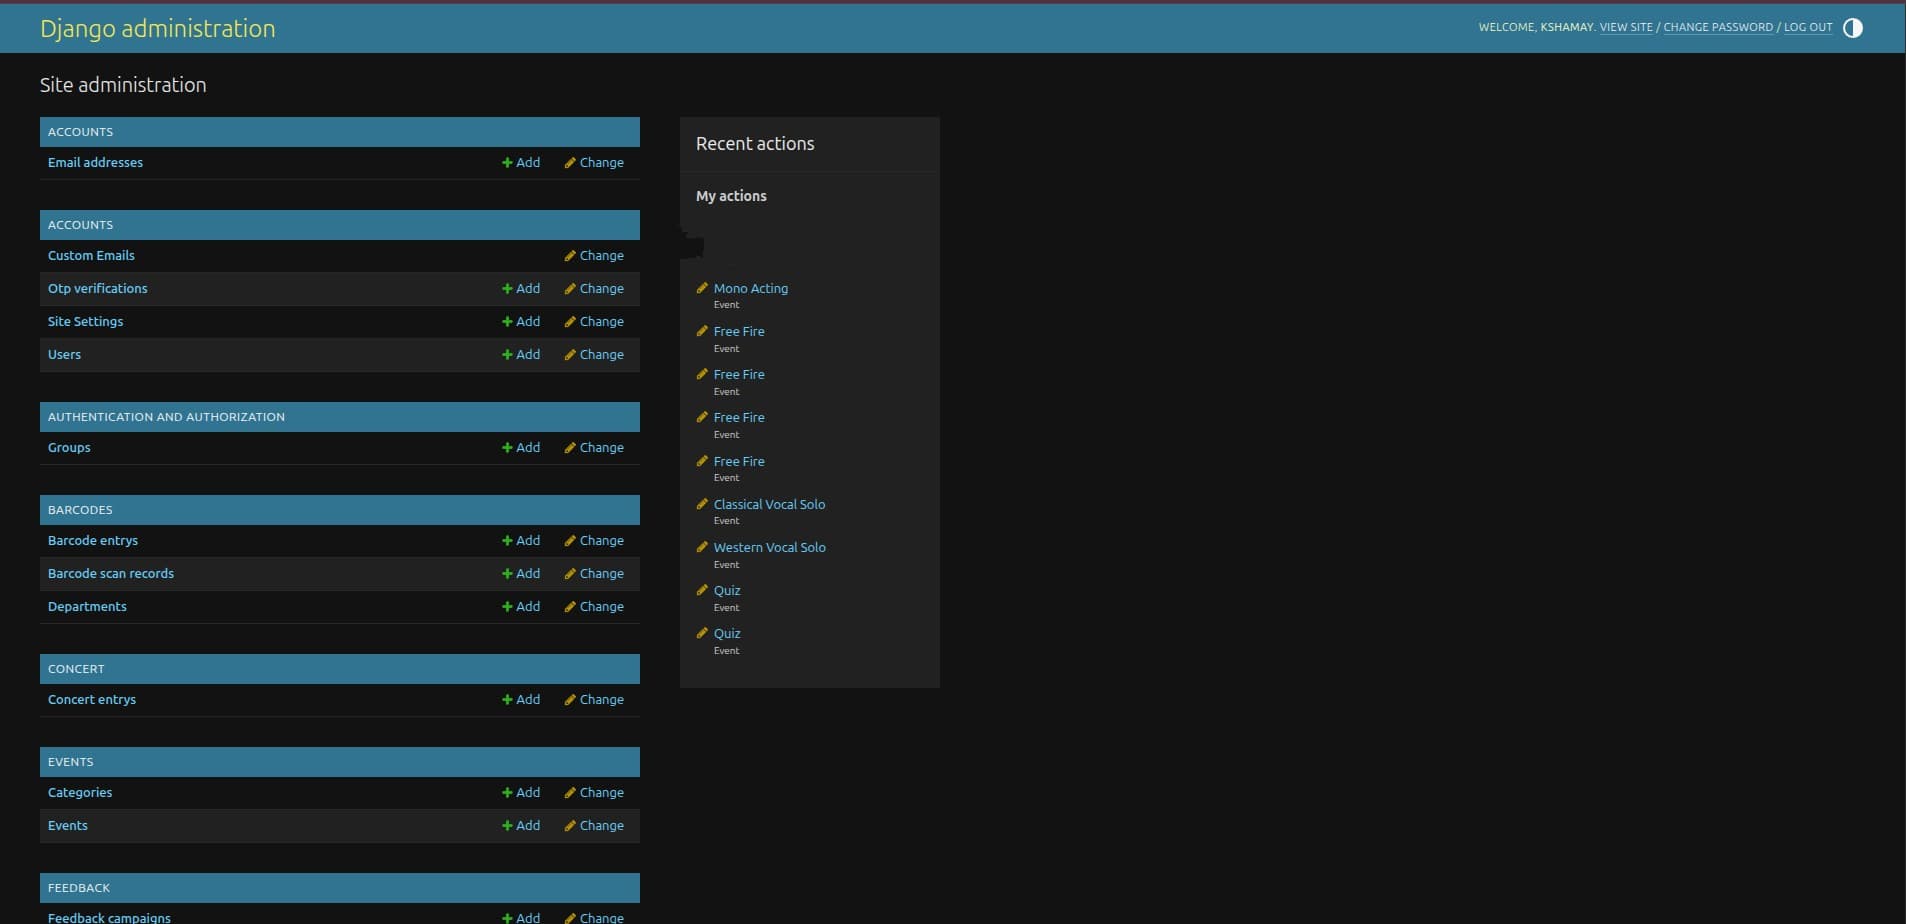The image size is (1906, 924).
Task: Click the pencil icon for Custom Emails
Action: click(x=570, y=256)
